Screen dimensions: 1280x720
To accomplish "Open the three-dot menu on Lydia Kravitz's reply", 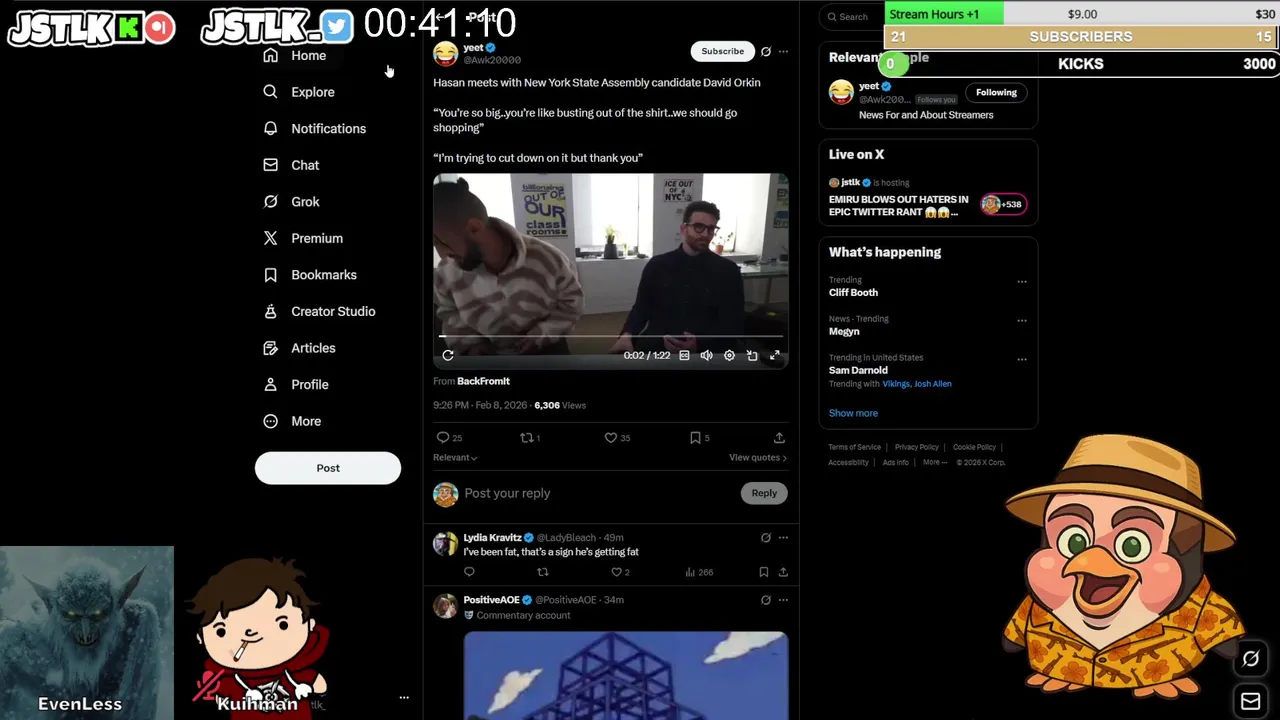I will (783, 538).
